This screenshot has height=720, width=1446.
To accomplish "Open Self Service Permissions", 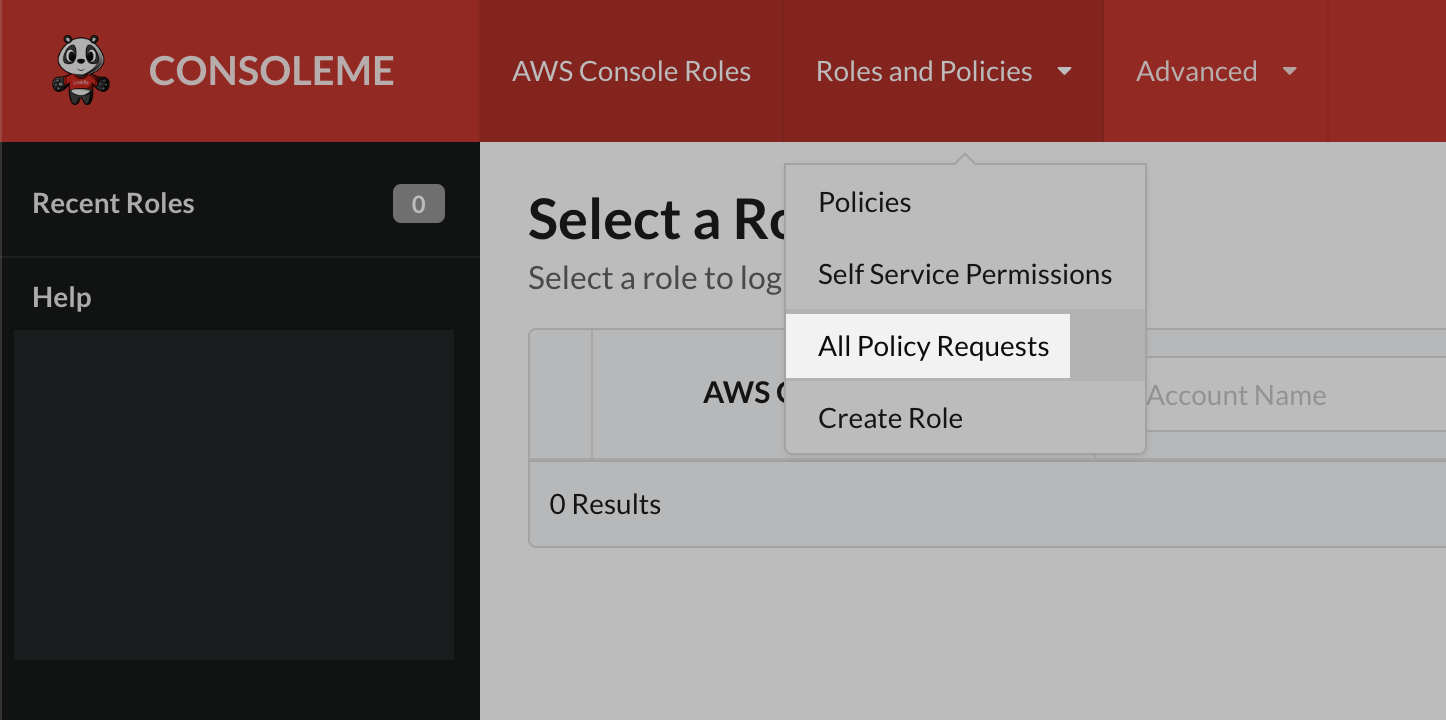I will [964, 274].
